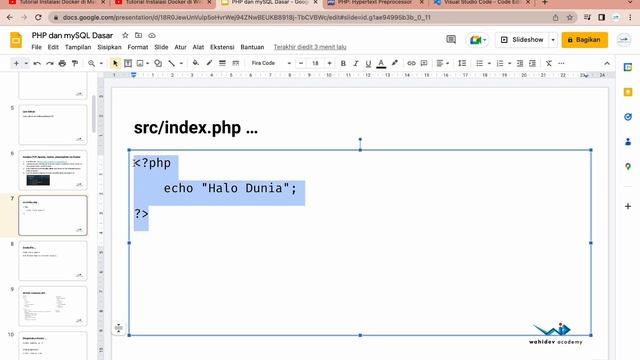Select the Paint format tool
640x360 pixels.
pyautogui.click(x=75, y=63)
